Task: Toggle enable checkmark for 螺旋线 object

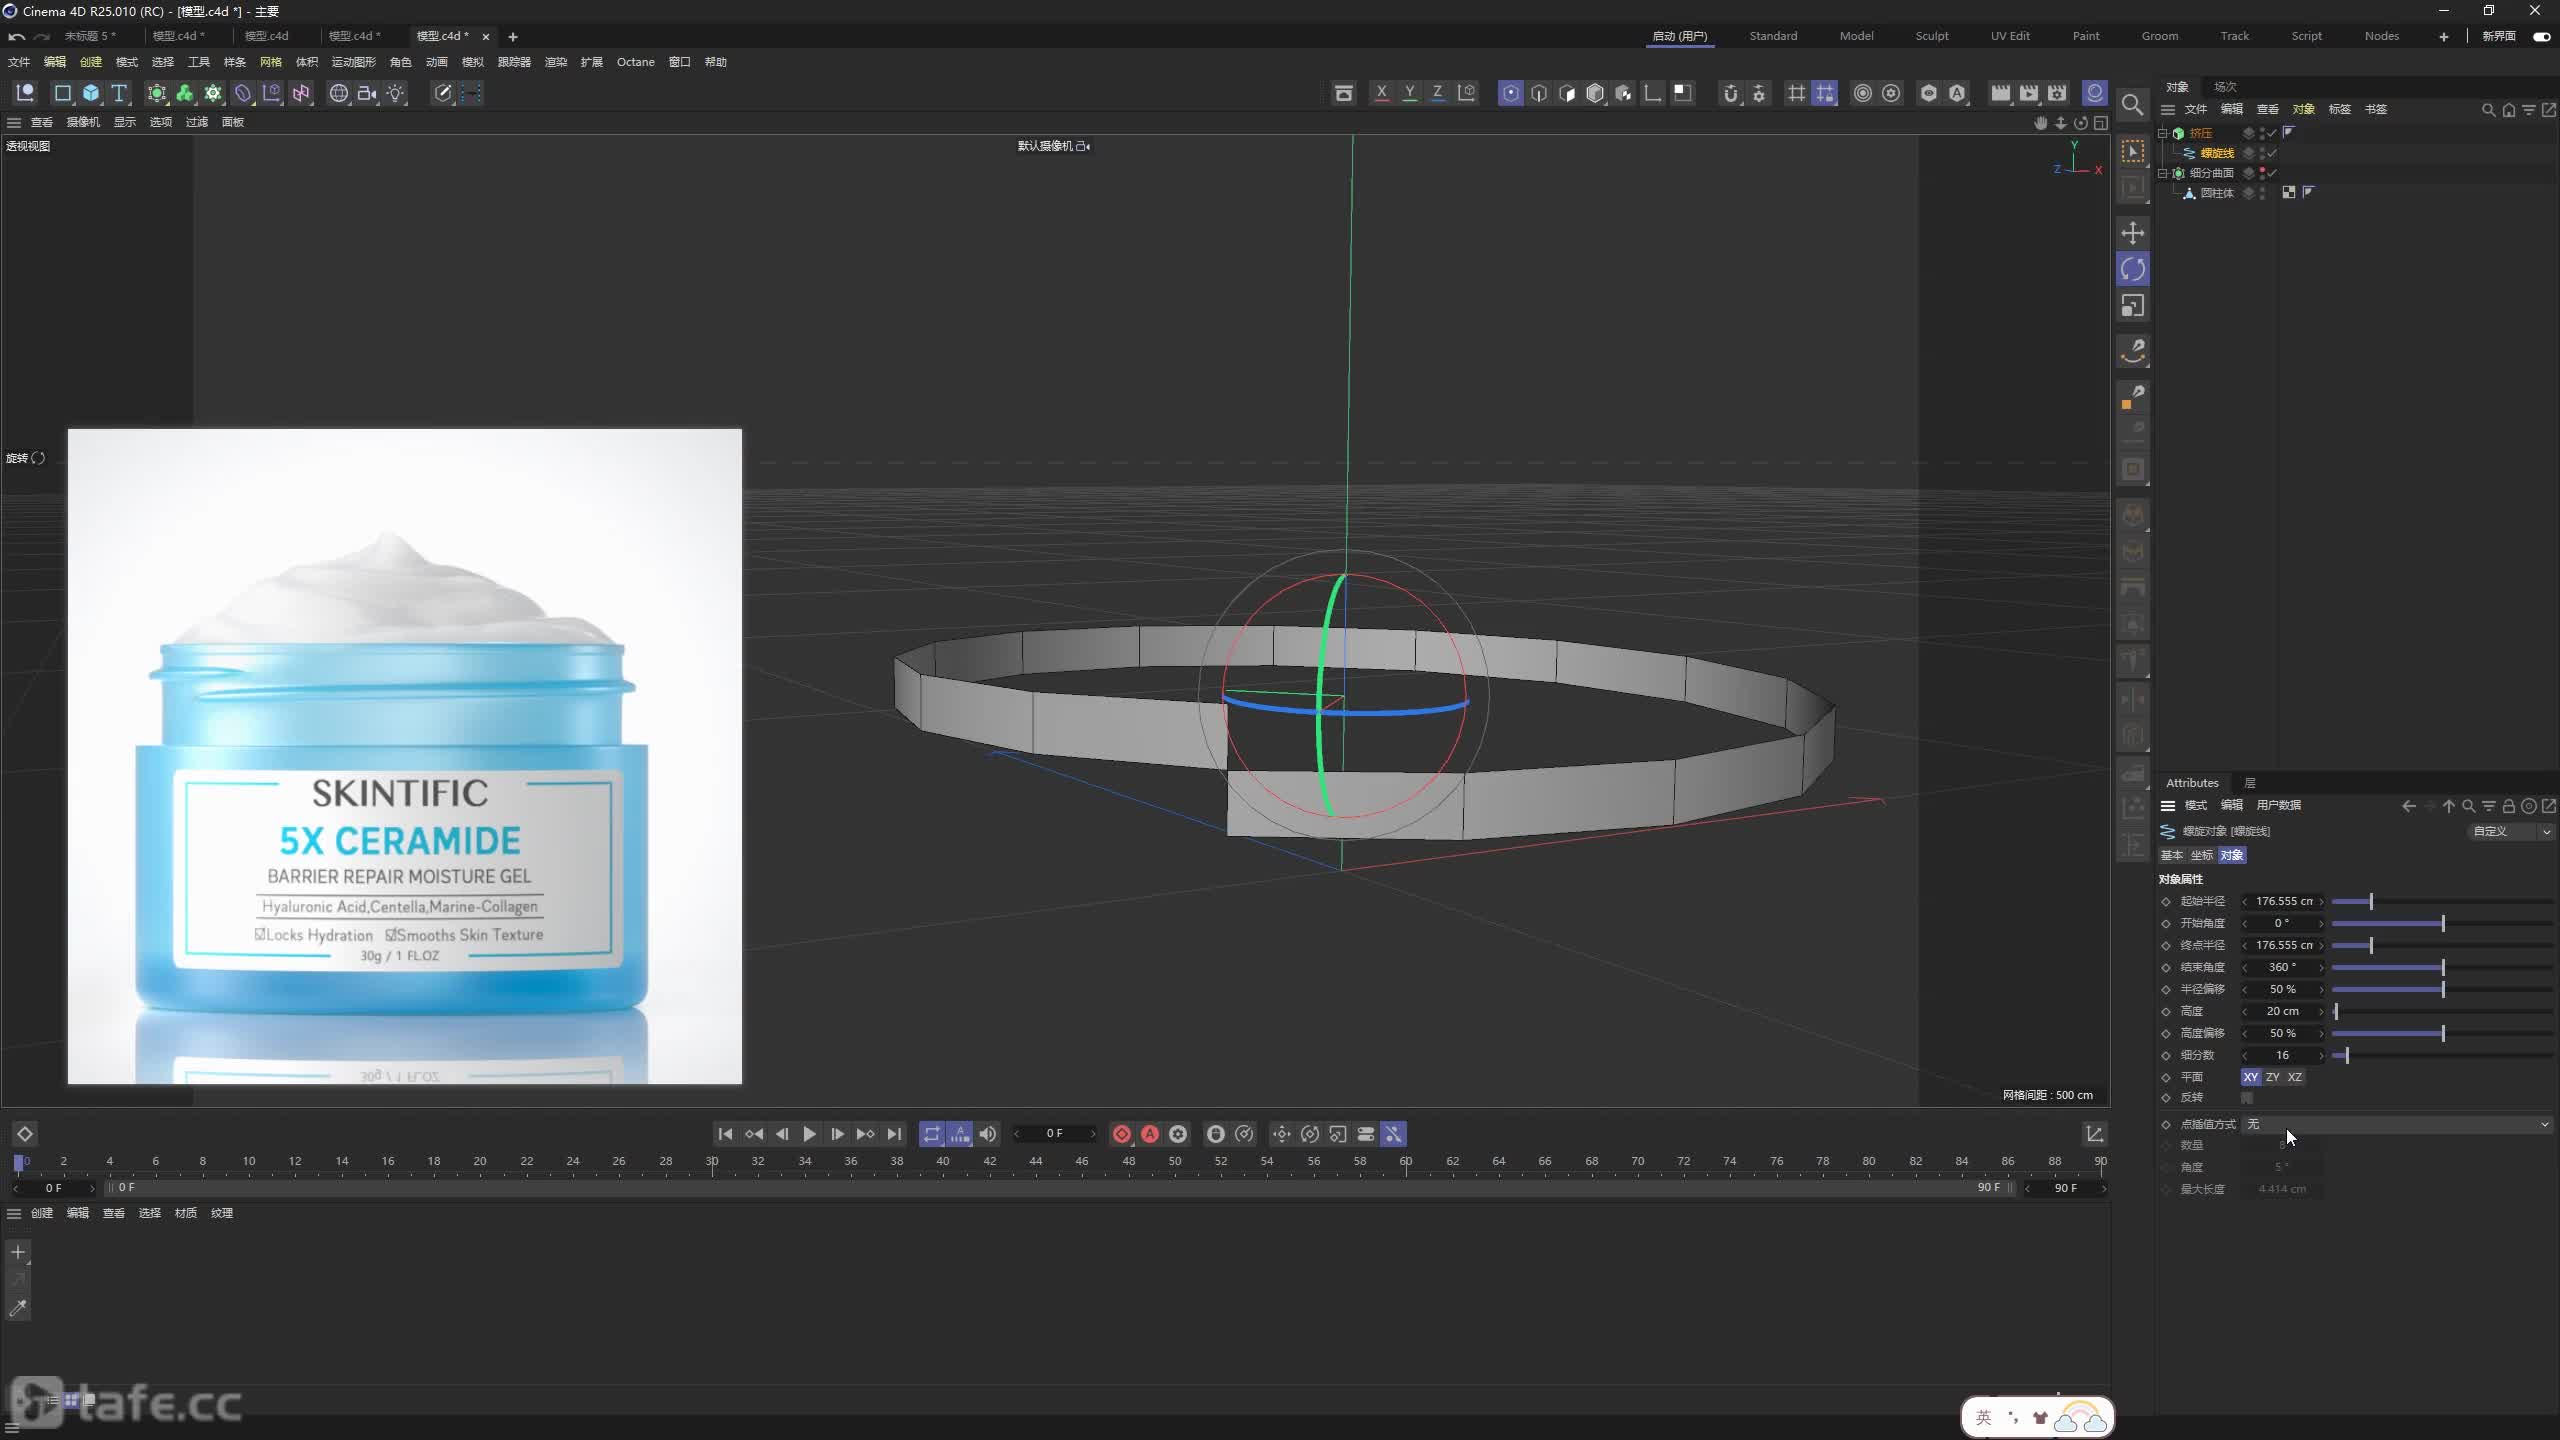Action: point(2272,153)
